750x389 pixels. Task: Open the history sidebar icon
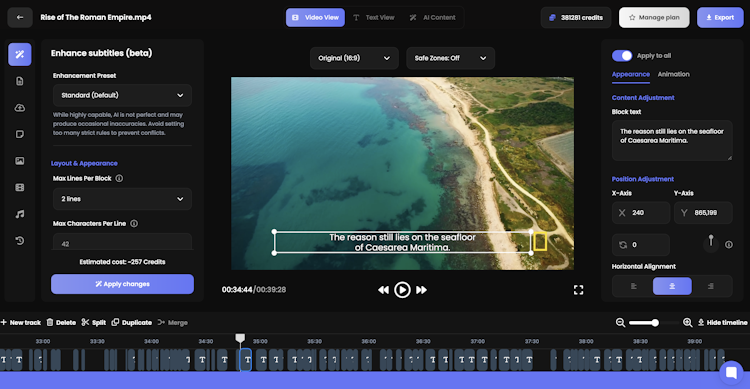[20, 241]
